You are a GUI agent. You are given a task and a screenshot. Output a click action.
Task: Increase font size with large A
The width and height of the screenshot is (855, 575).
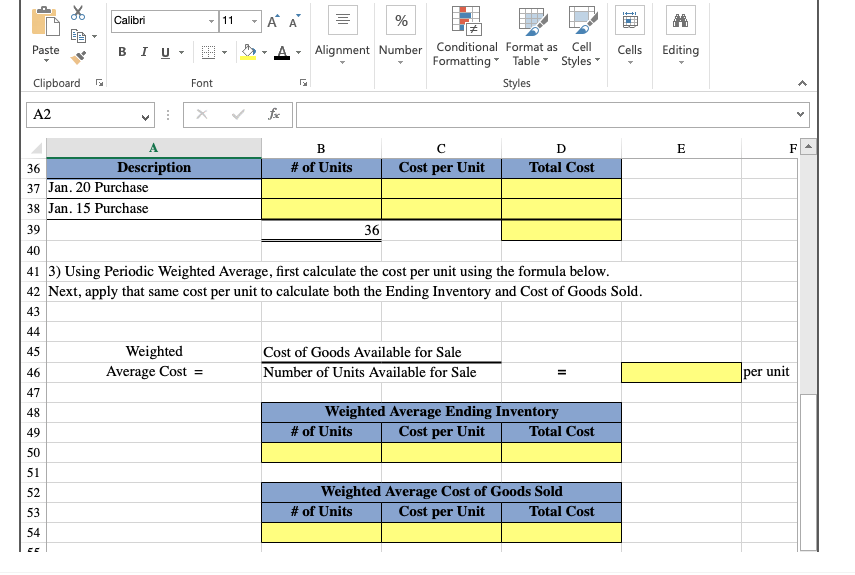tap(273, 21)
